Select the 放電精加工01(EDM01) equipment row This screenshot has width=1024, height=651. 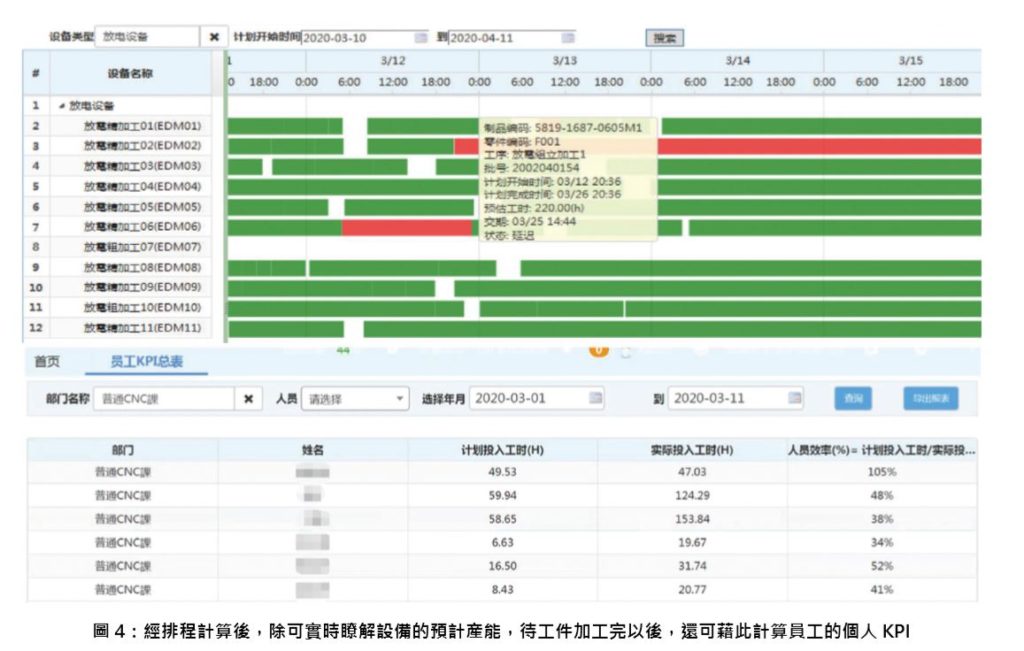pos(142,126)
